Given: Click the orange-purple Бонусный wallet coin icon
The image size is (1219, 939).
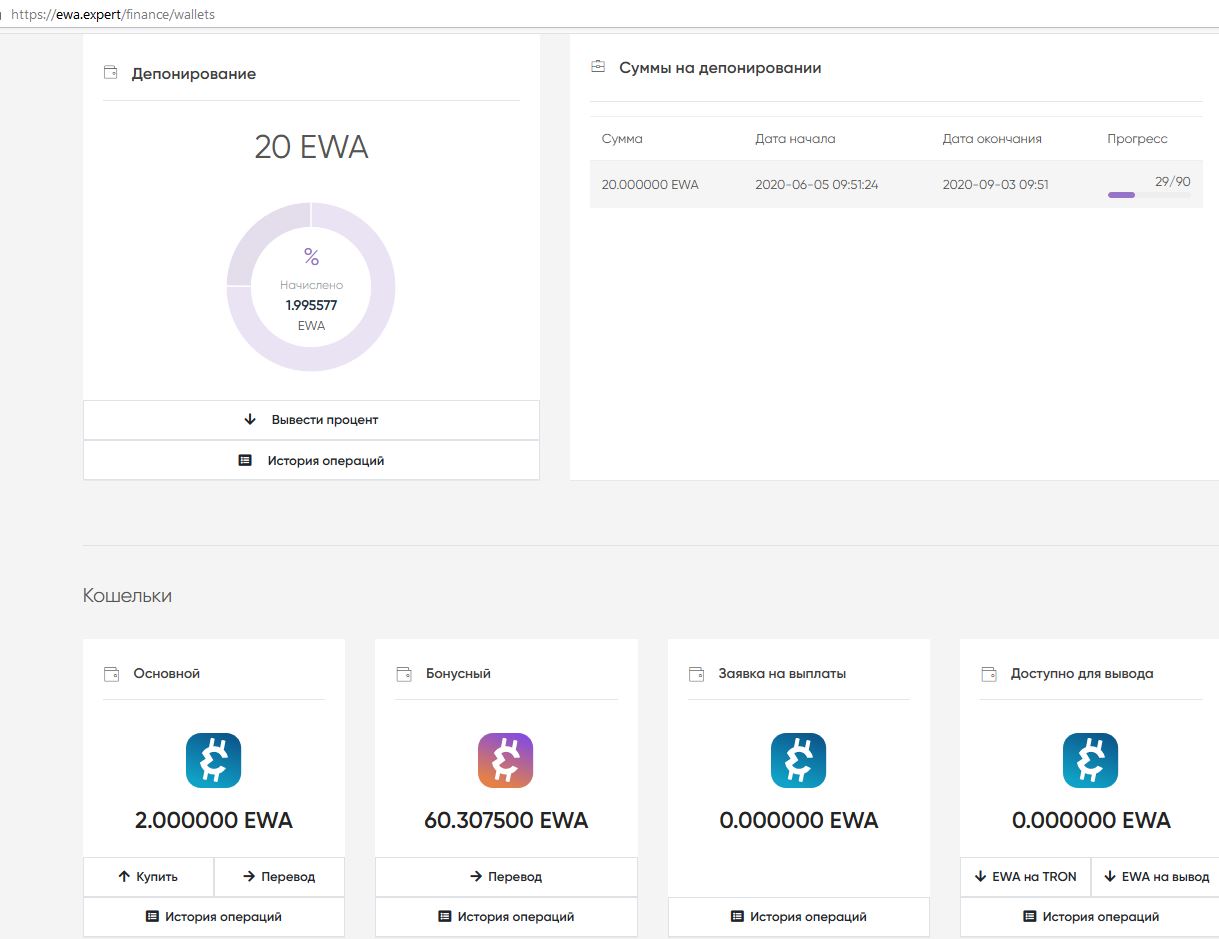Looking at the screenshot, I should coord(505,760).
